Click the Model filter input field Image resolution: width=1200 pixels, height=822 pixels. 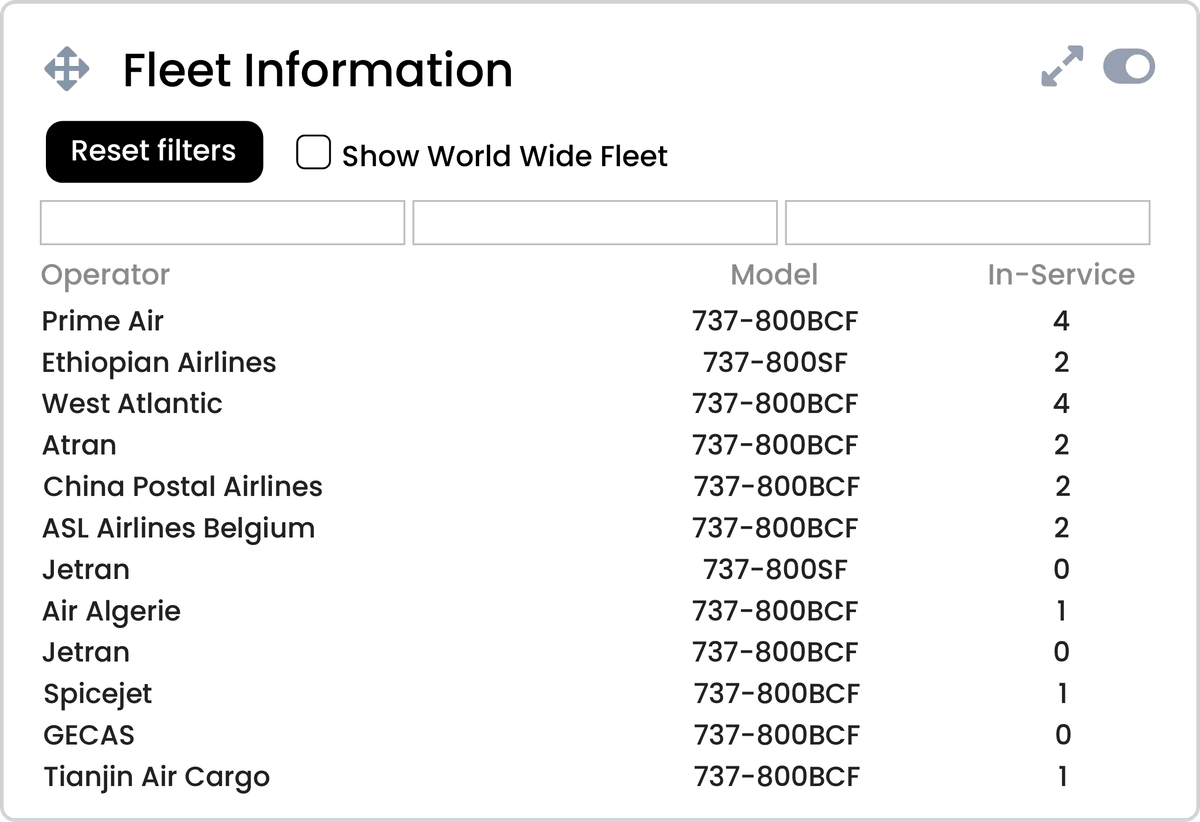(x=594, y=222)
